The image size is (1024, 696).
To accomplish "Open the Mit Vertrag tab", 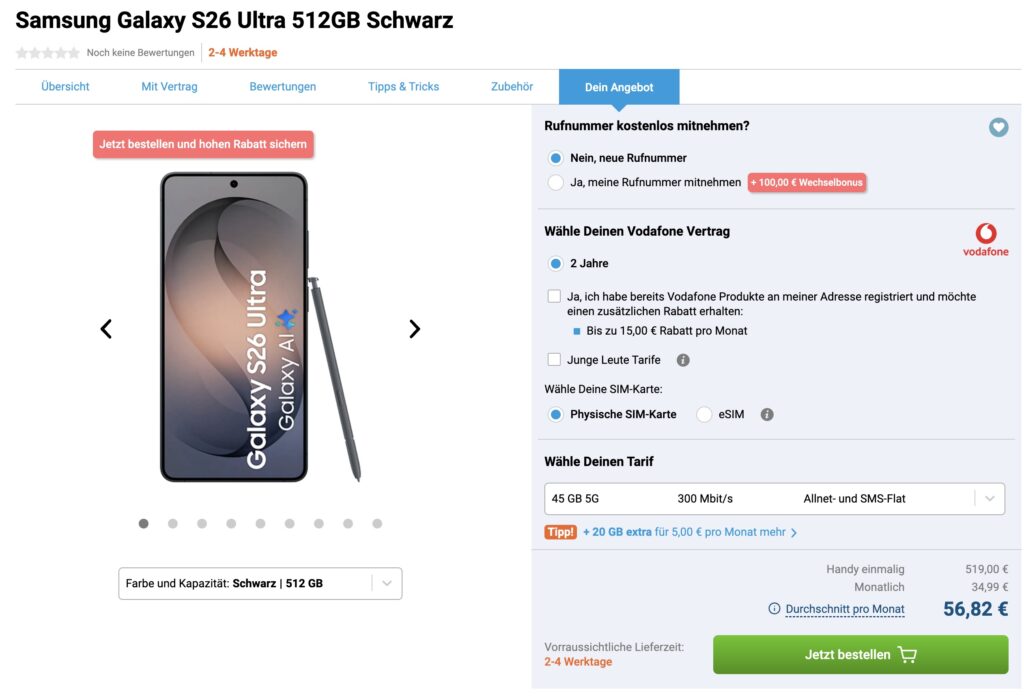I will click(169, 87).
